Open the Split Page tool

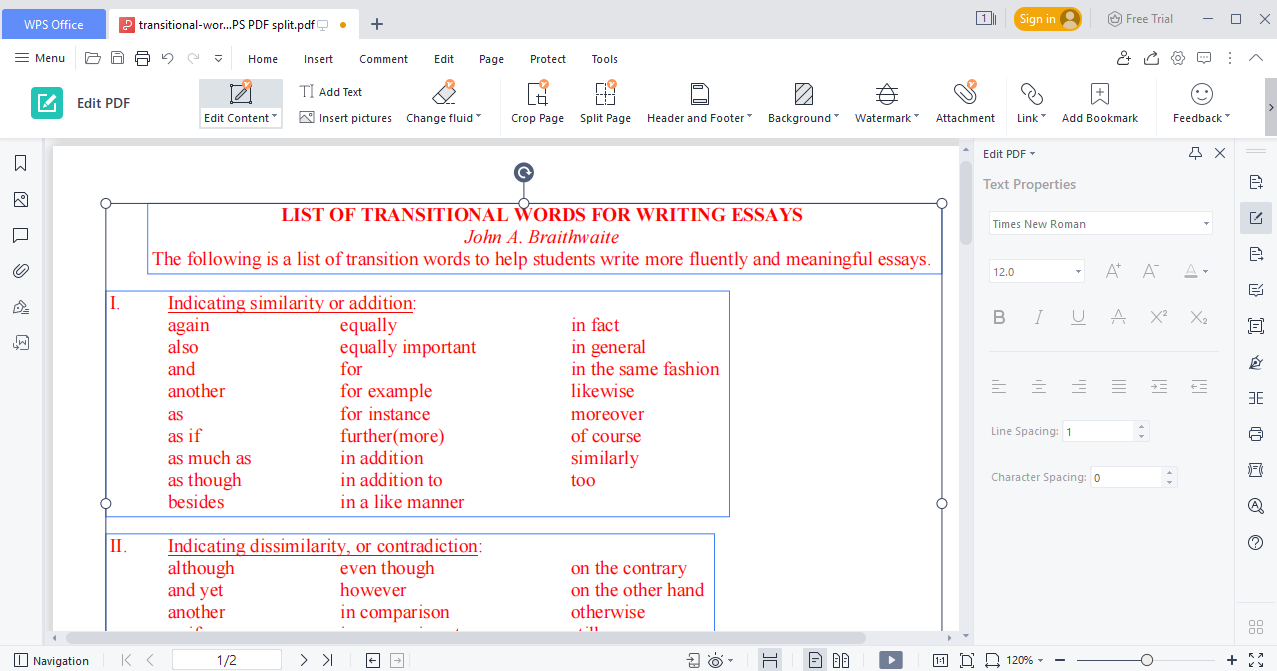pos(605,103)
